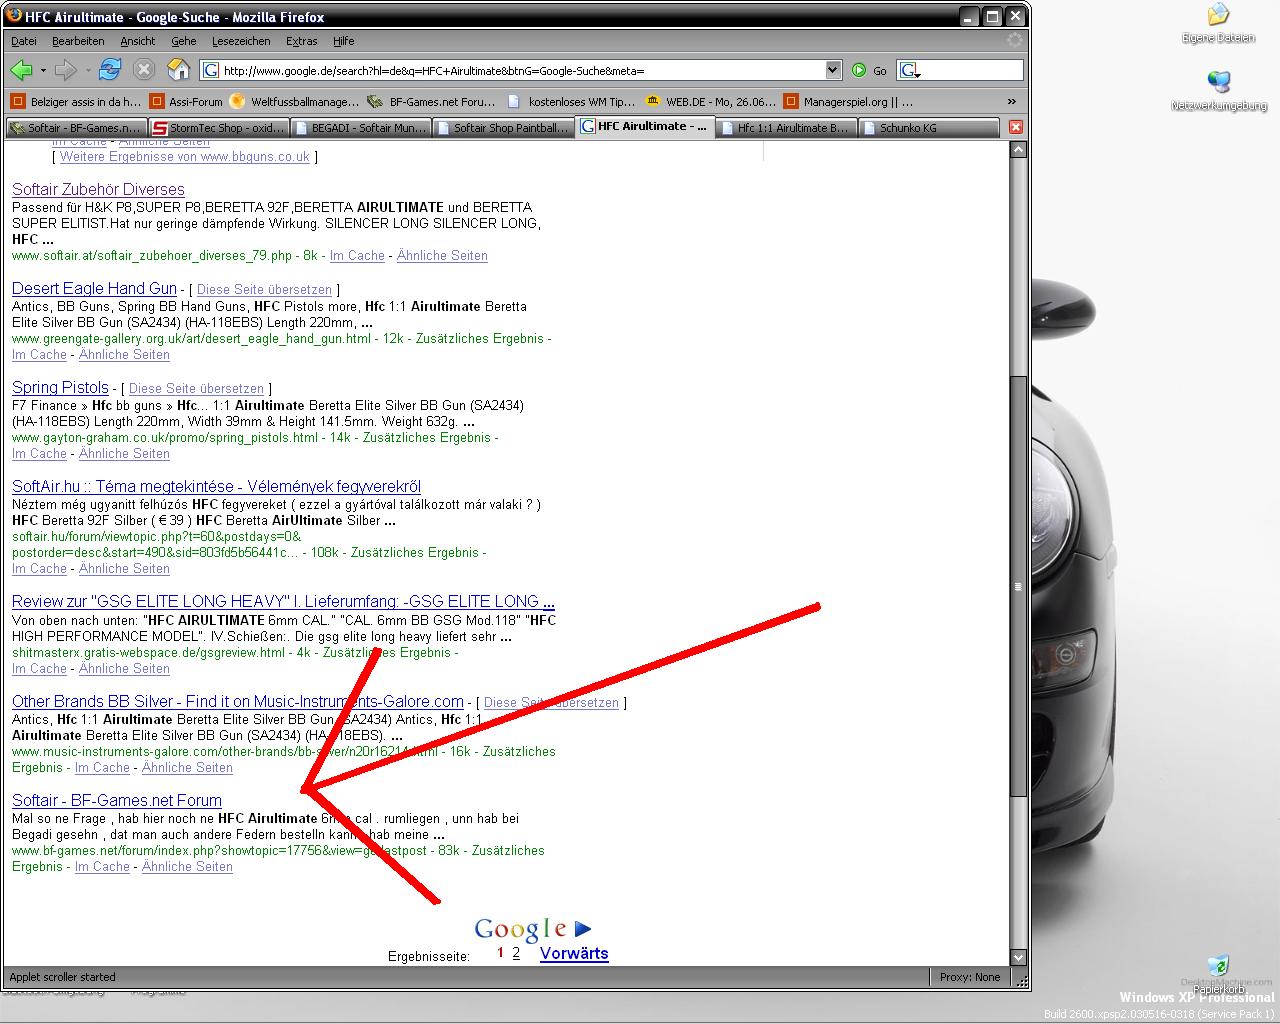Screen dimensions: 1280x1024
Task: Go to results page 2
Action: tap(516, 953)
